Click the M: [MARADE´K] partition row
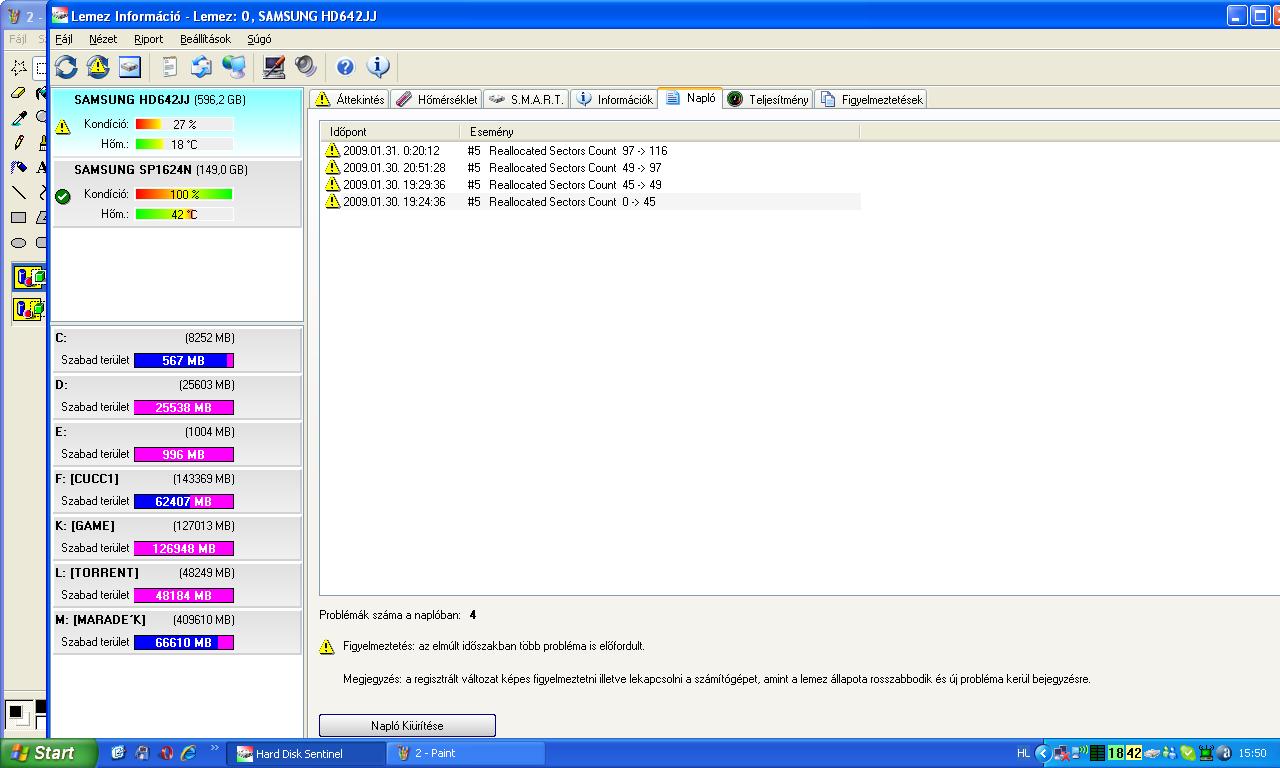 [176, 632]
